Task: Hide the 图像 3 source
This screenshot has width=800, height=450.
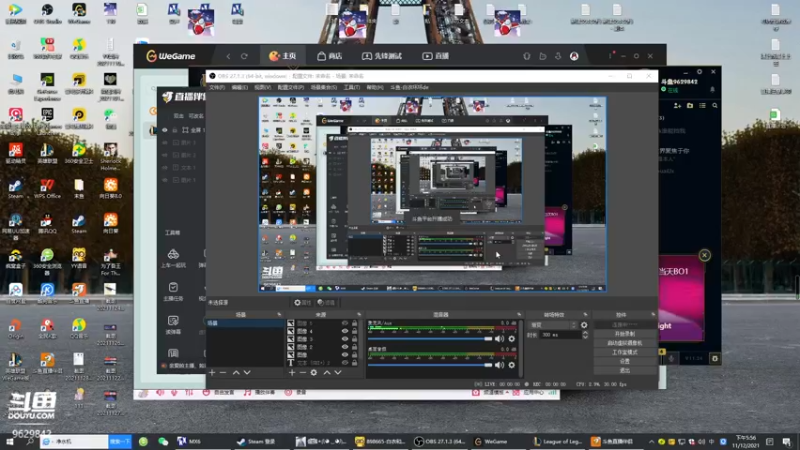Action: (x=345, y=339)
